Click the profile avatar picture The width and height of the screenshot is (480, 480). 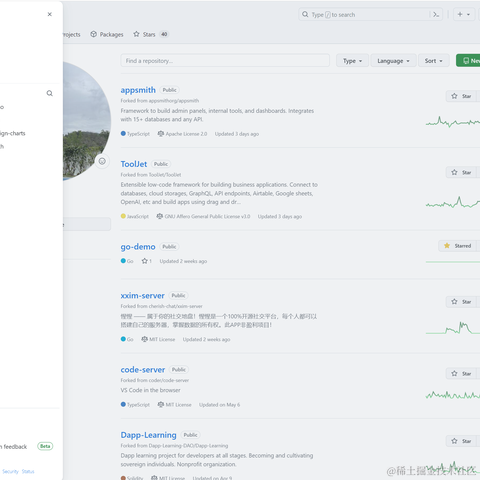pos(85,121)
